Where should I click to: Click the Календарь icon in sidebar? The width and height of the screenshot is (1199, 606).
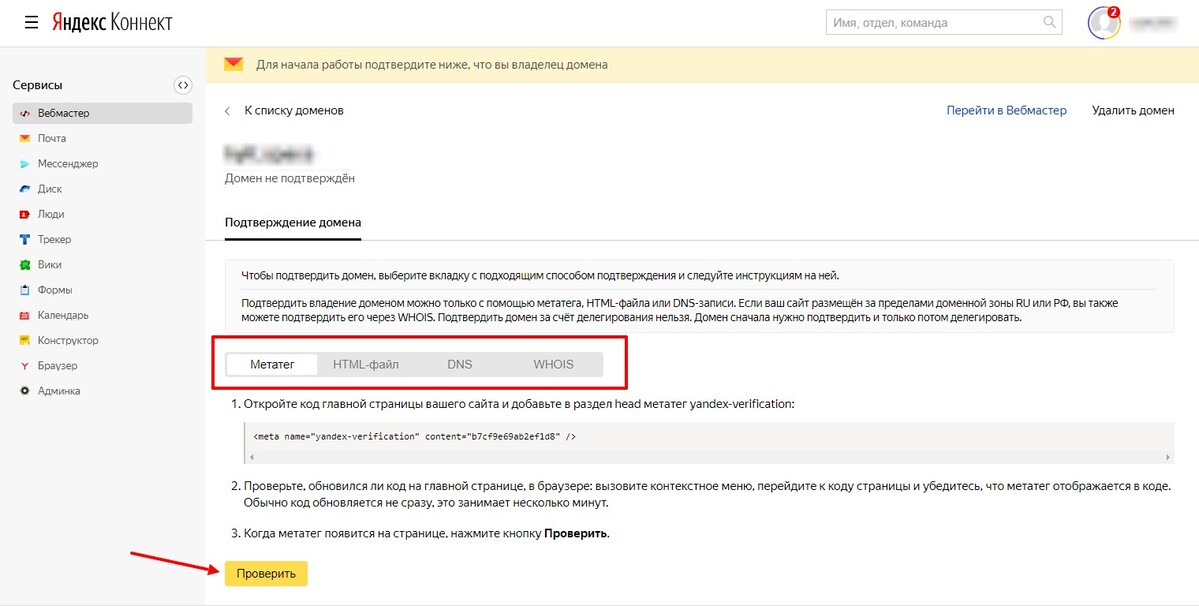coord(24,315)
